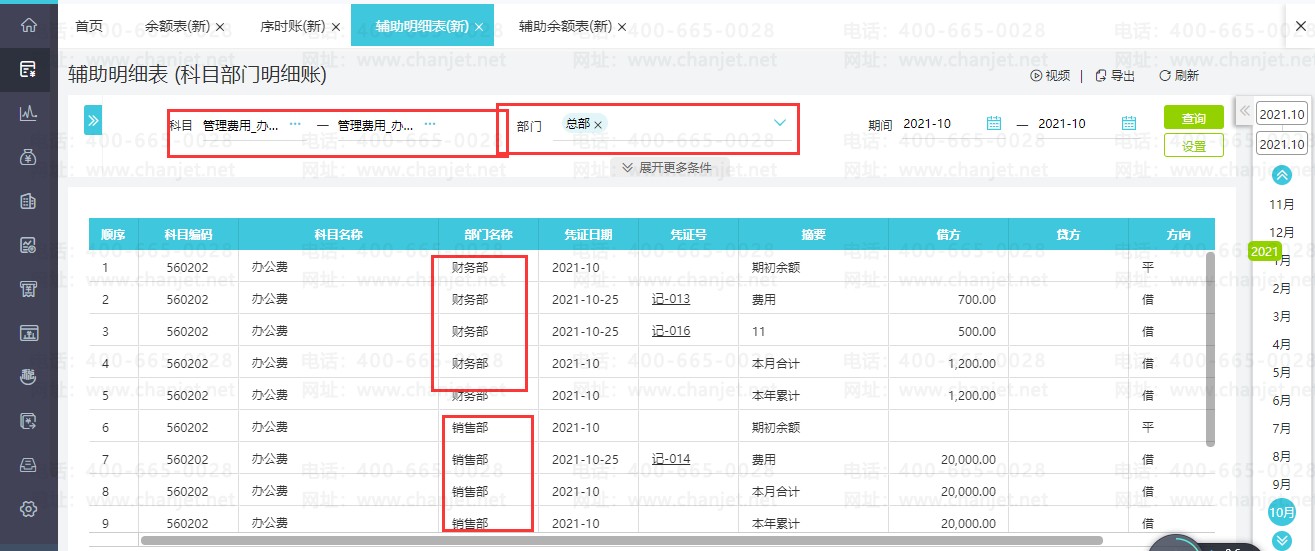Image resolution: width=1315 pixels, height=551 pixels.
Task: Select 3月 in the period timeline
Action: [1281, 316]
